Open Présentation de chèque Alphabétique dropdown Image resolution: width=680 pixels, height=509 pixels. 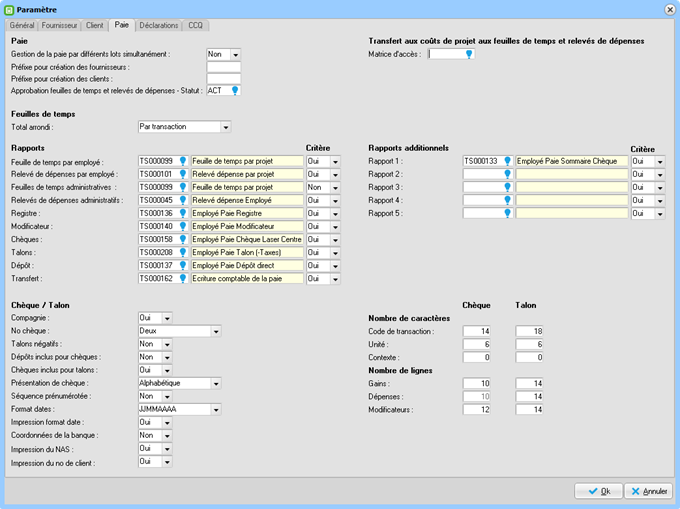[x=216, y=384]
